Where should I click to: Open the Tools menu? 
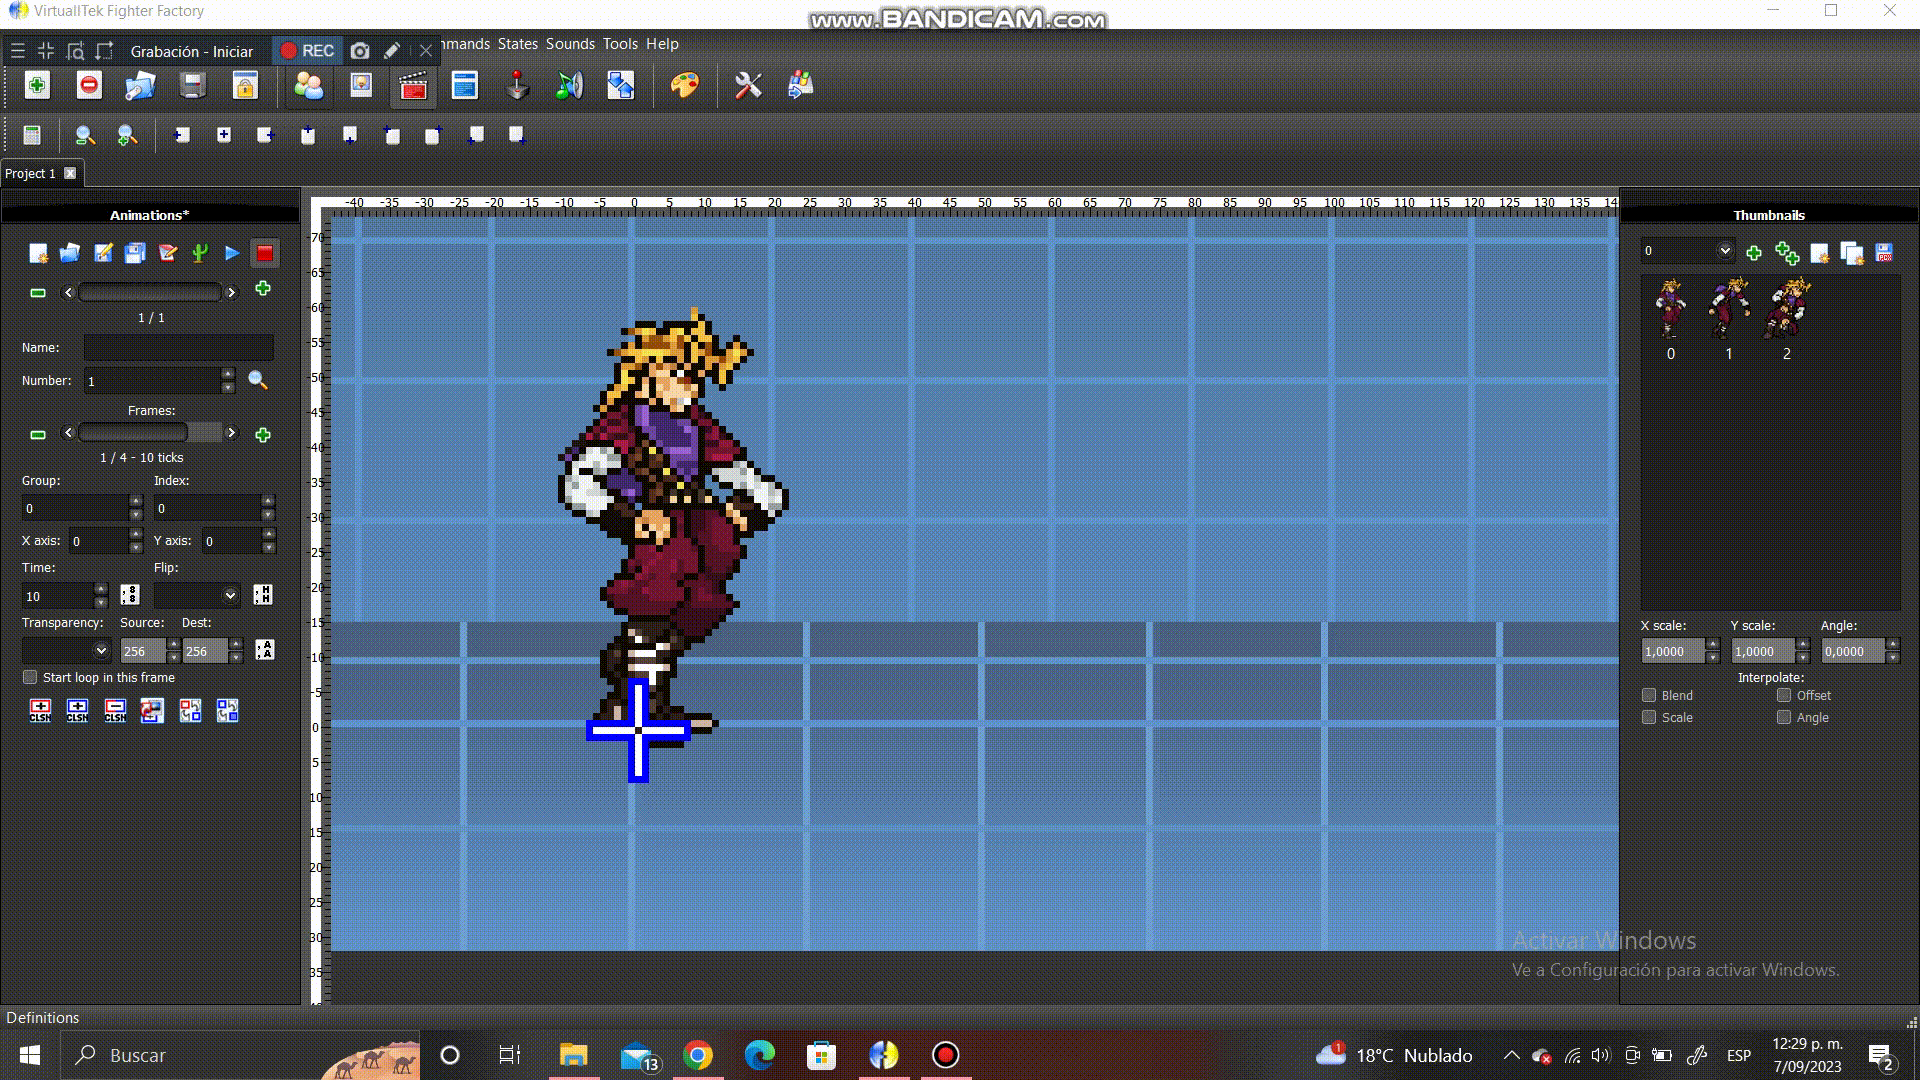click(620, 44)
